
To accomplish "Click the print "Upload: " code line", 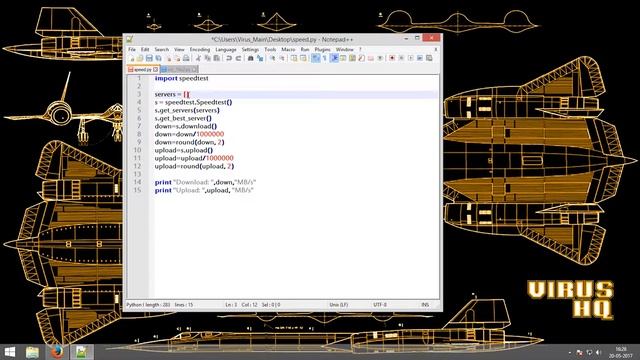I will coord(204,190).
